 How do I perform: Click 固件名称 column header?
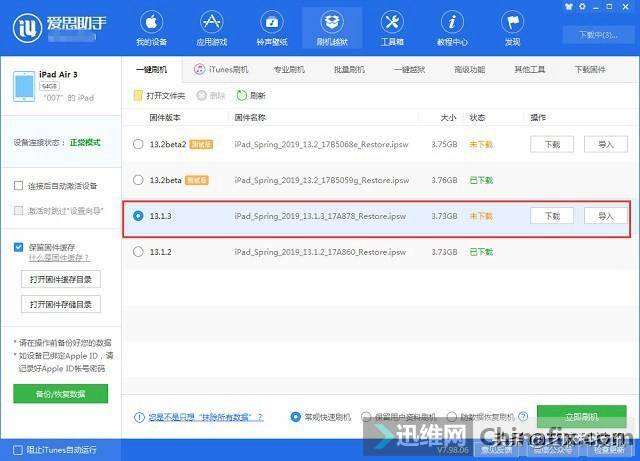tap(250, 118)
